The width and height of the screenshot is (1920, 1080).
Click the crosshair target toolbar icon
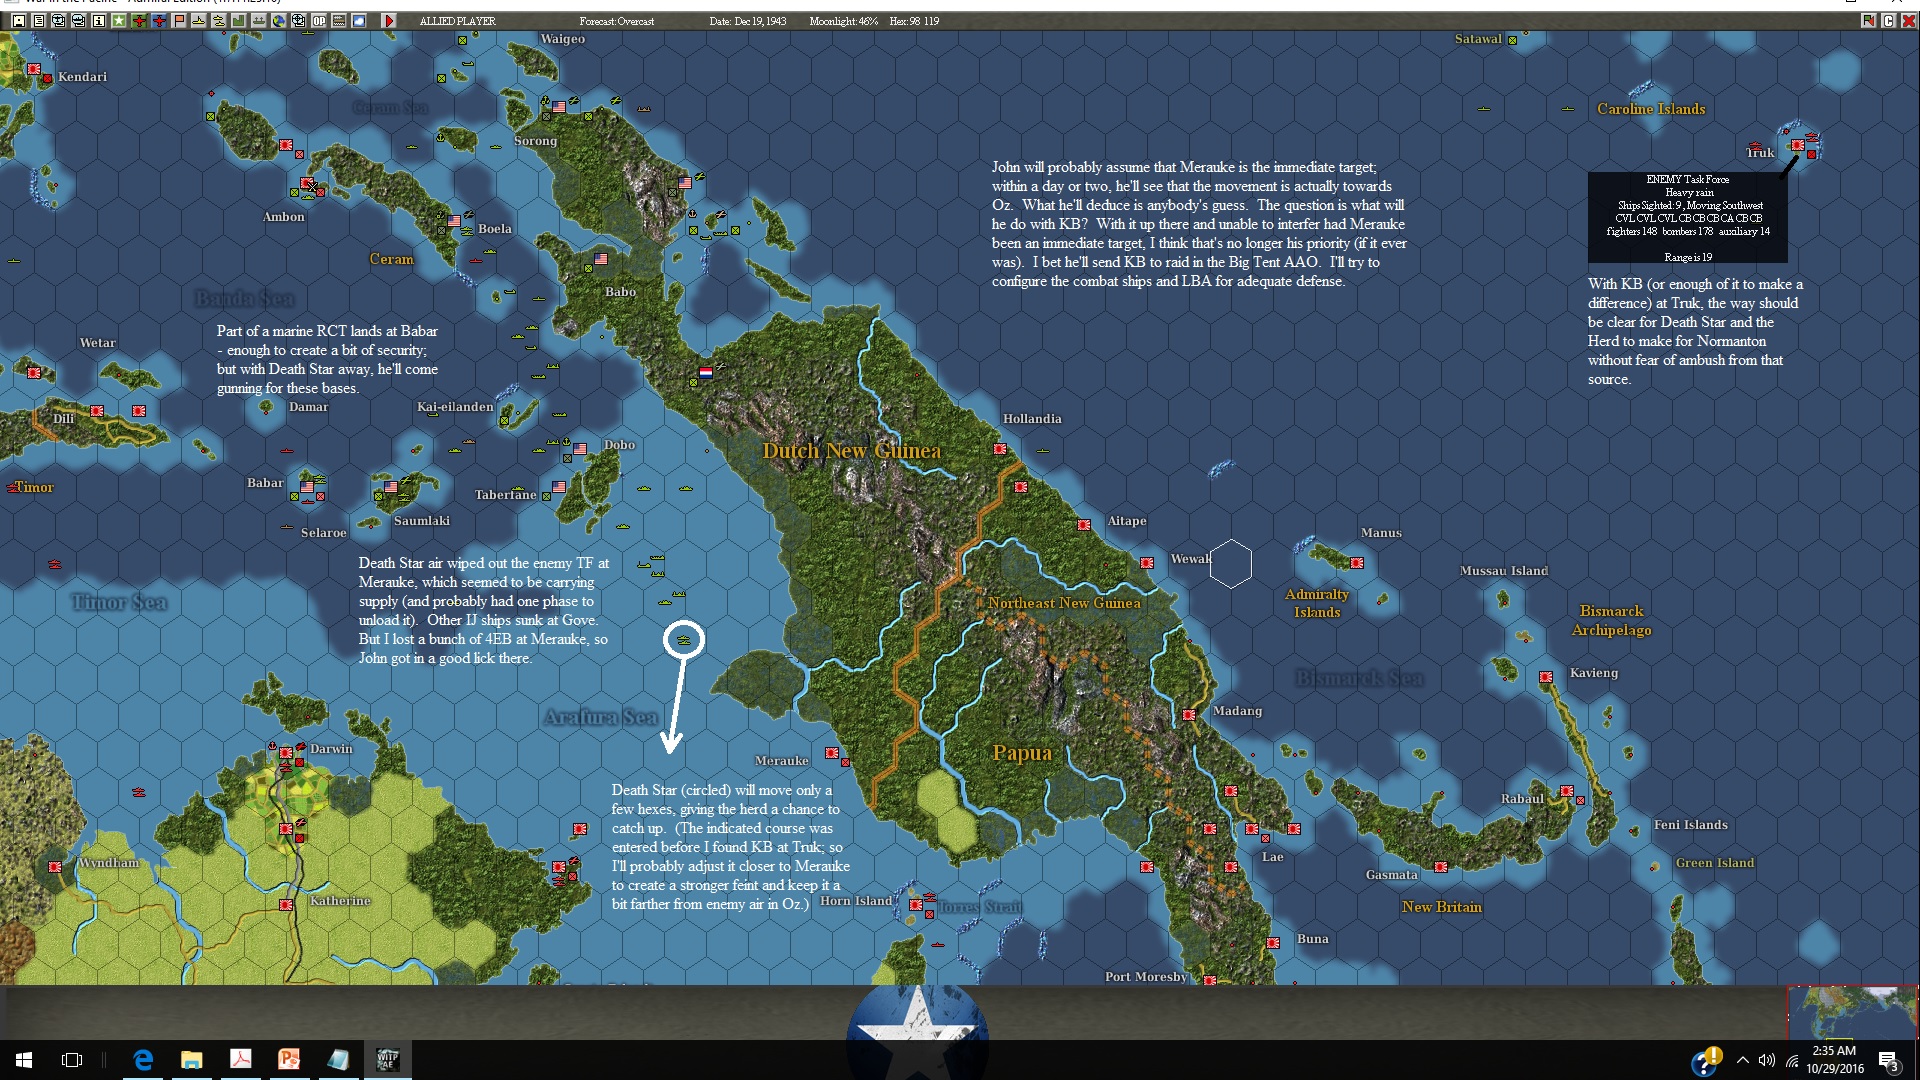[299, 20]
